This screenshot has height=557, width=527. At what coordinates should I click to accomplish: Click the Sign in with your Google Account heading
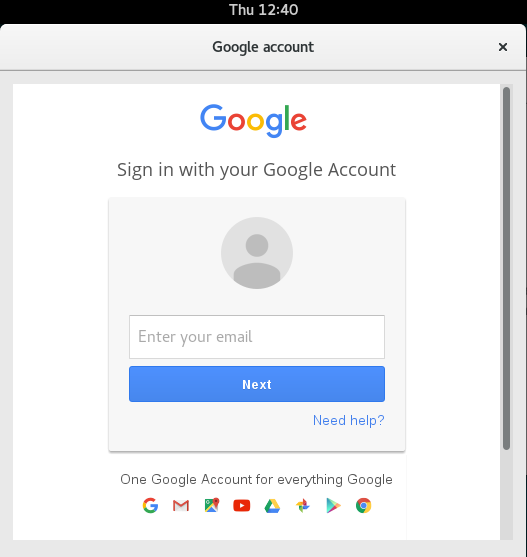256,170
